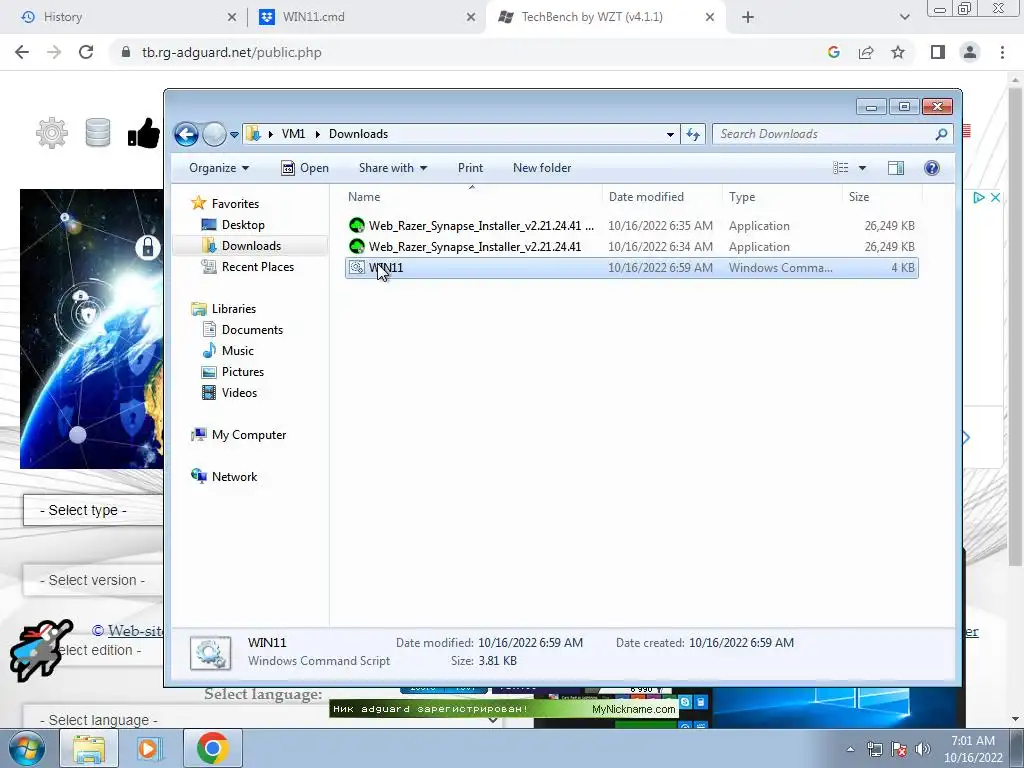This screenshot has width=1024, height=768.
Task: Close the History browser tab
Action: click(x=232, y=17)
